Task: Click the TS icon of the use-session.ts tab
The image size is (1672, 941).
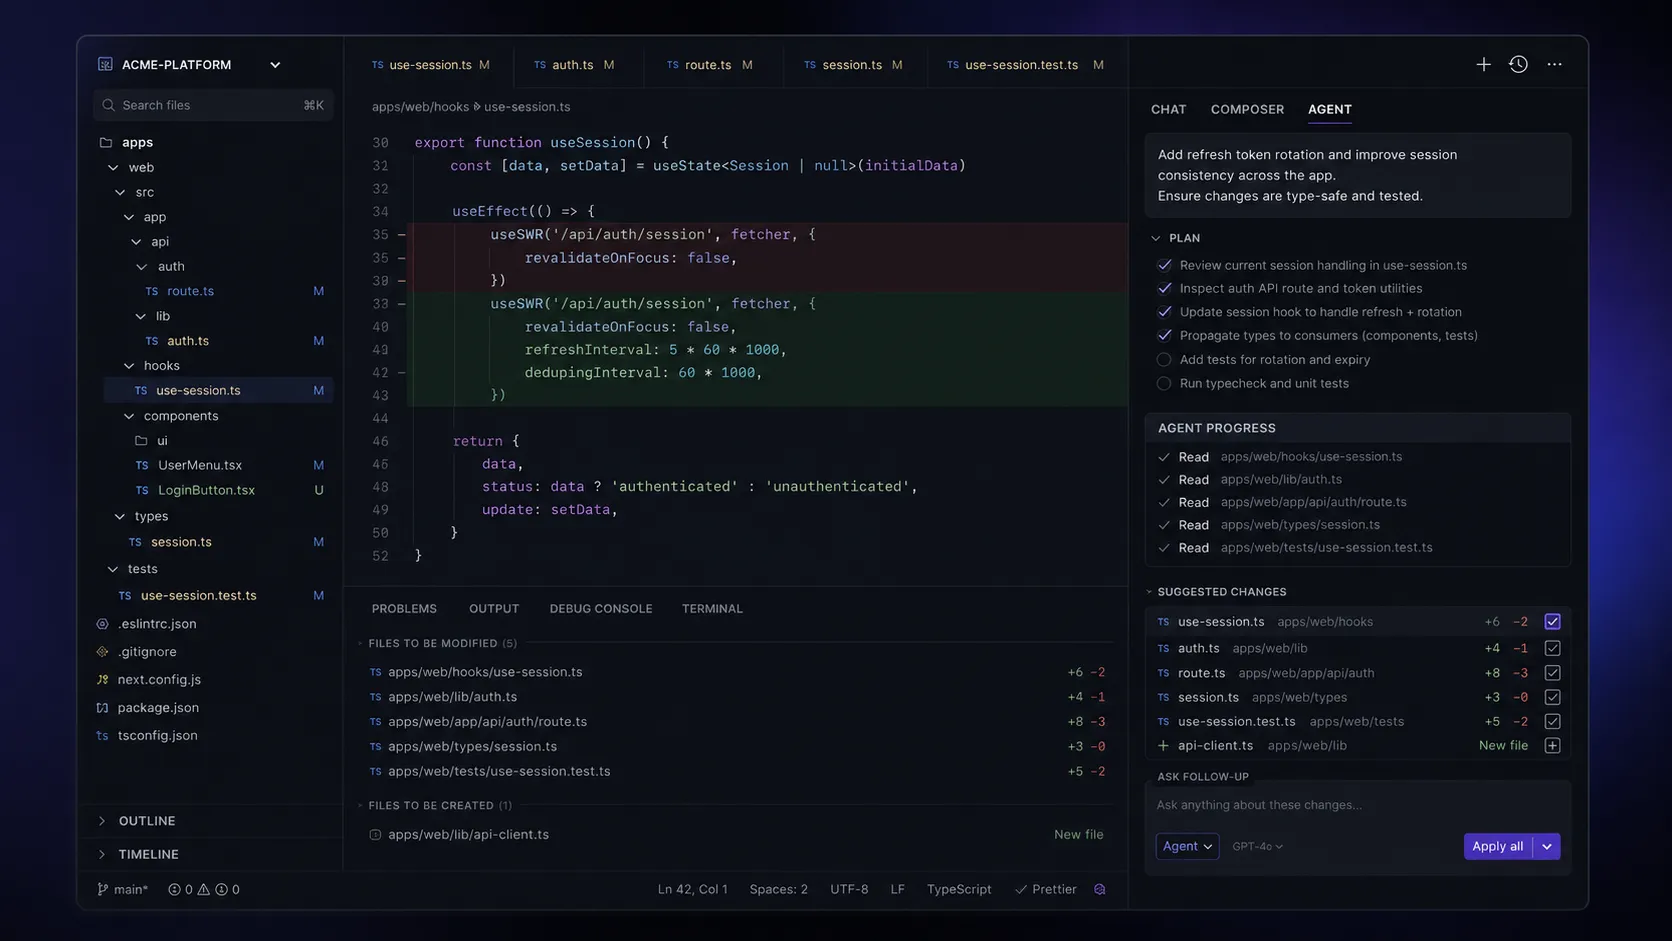Action: (377, 65)
